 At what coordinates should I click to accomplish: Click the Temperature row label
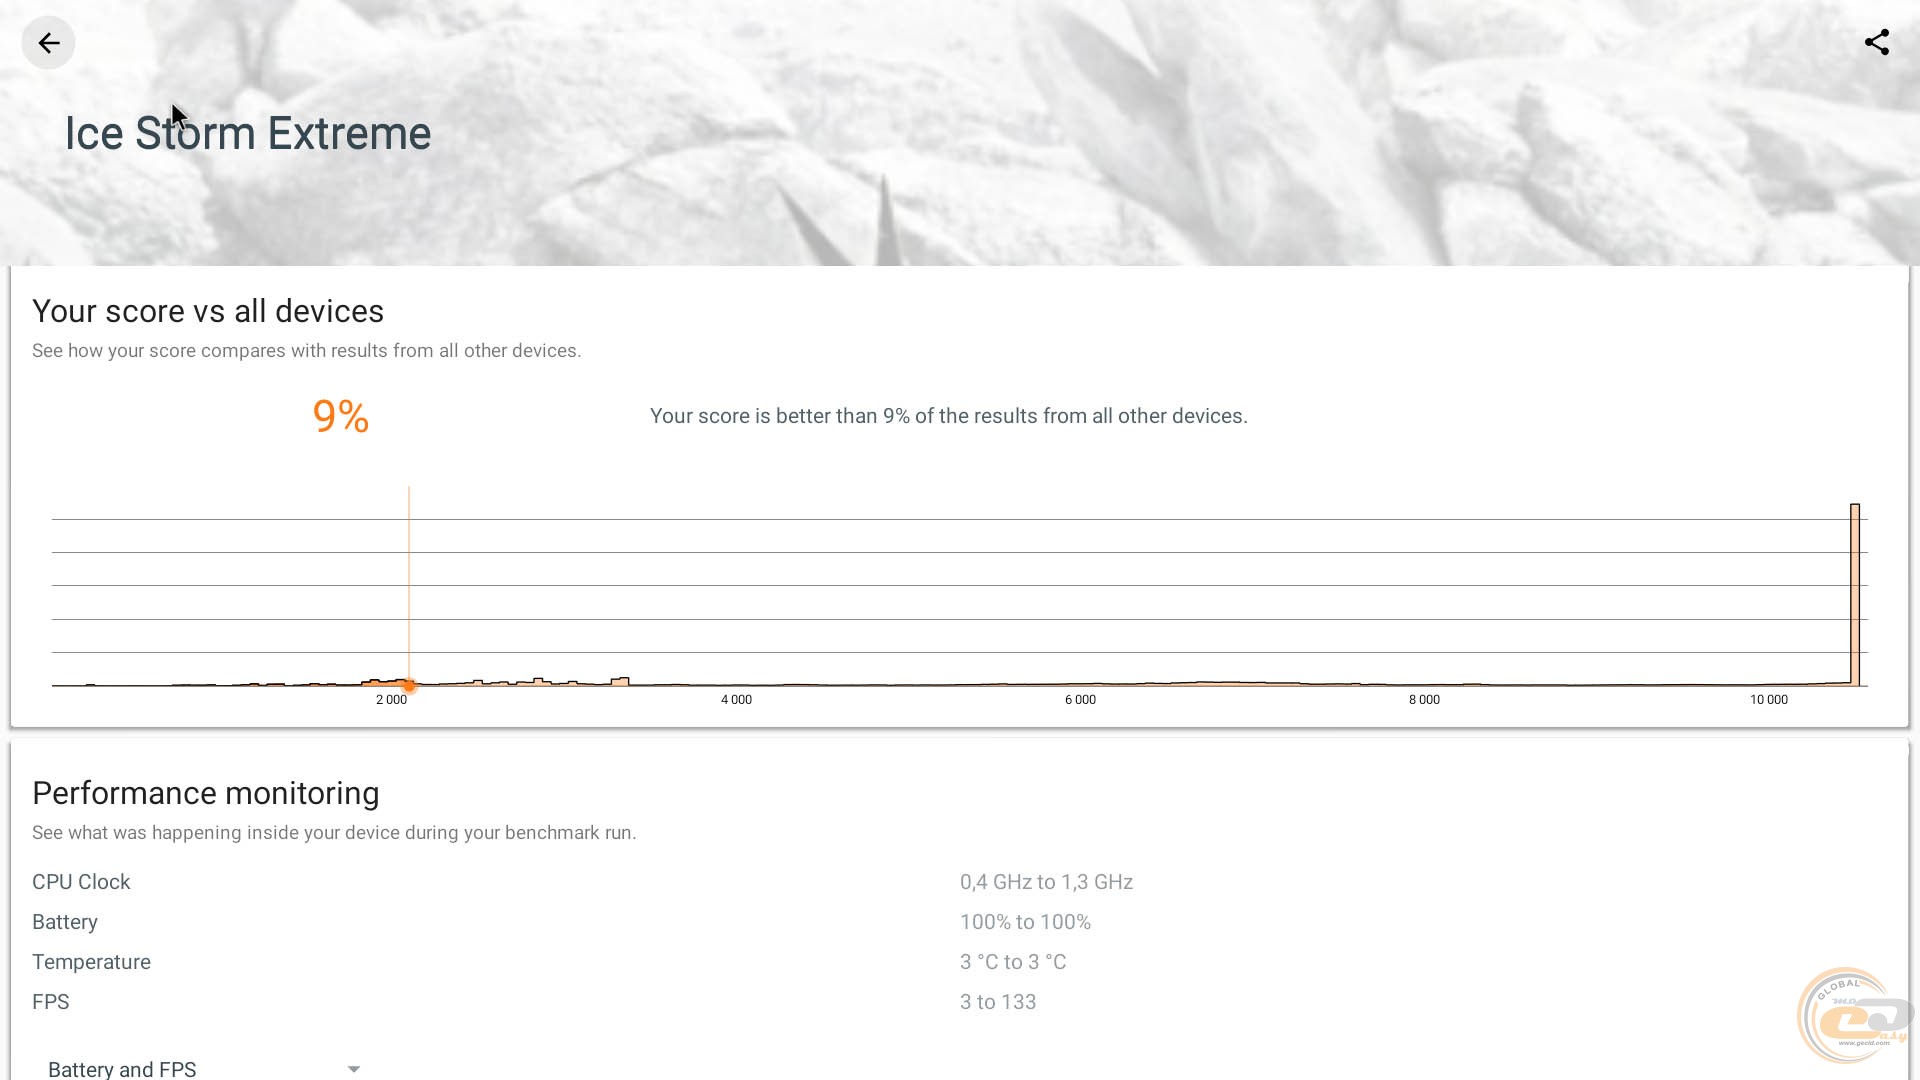pyautogui.click(x=91, y=962)
